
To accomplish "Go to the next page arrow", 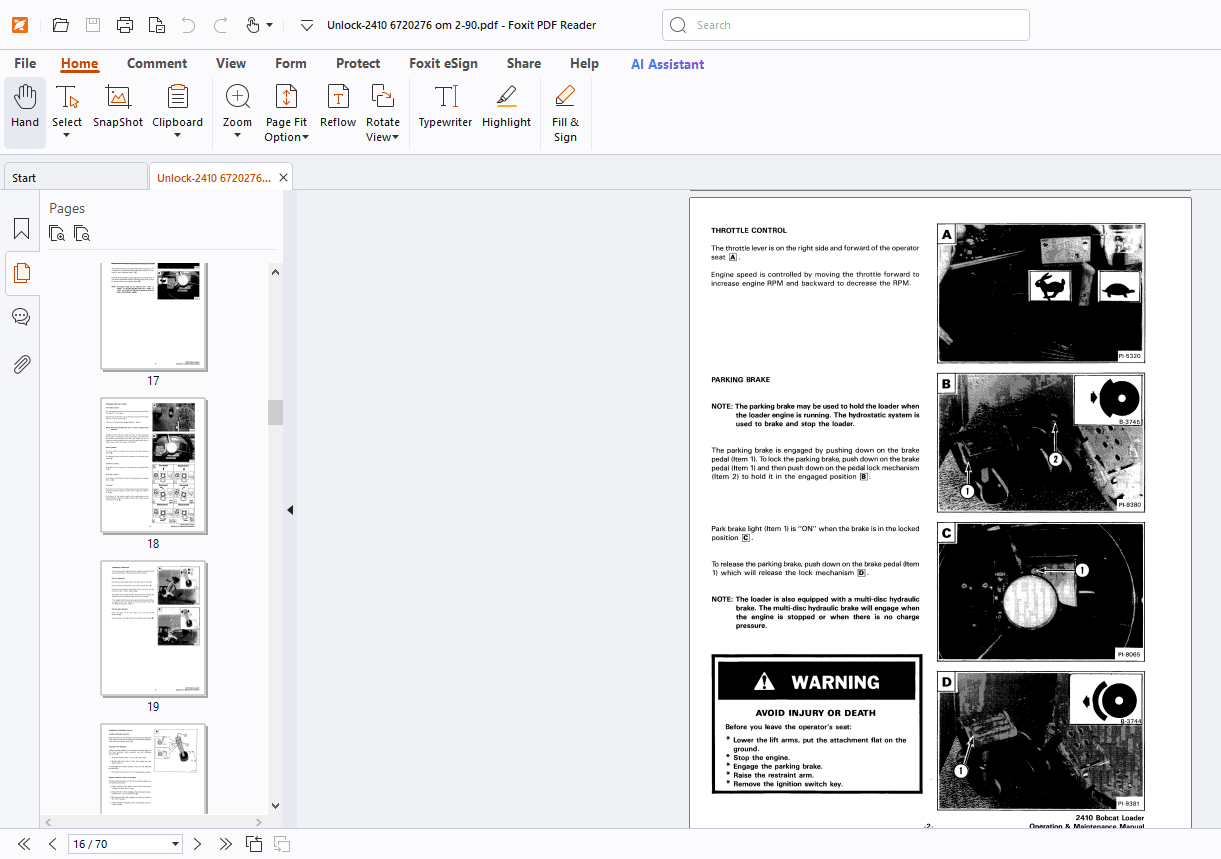I will [197, 844].
